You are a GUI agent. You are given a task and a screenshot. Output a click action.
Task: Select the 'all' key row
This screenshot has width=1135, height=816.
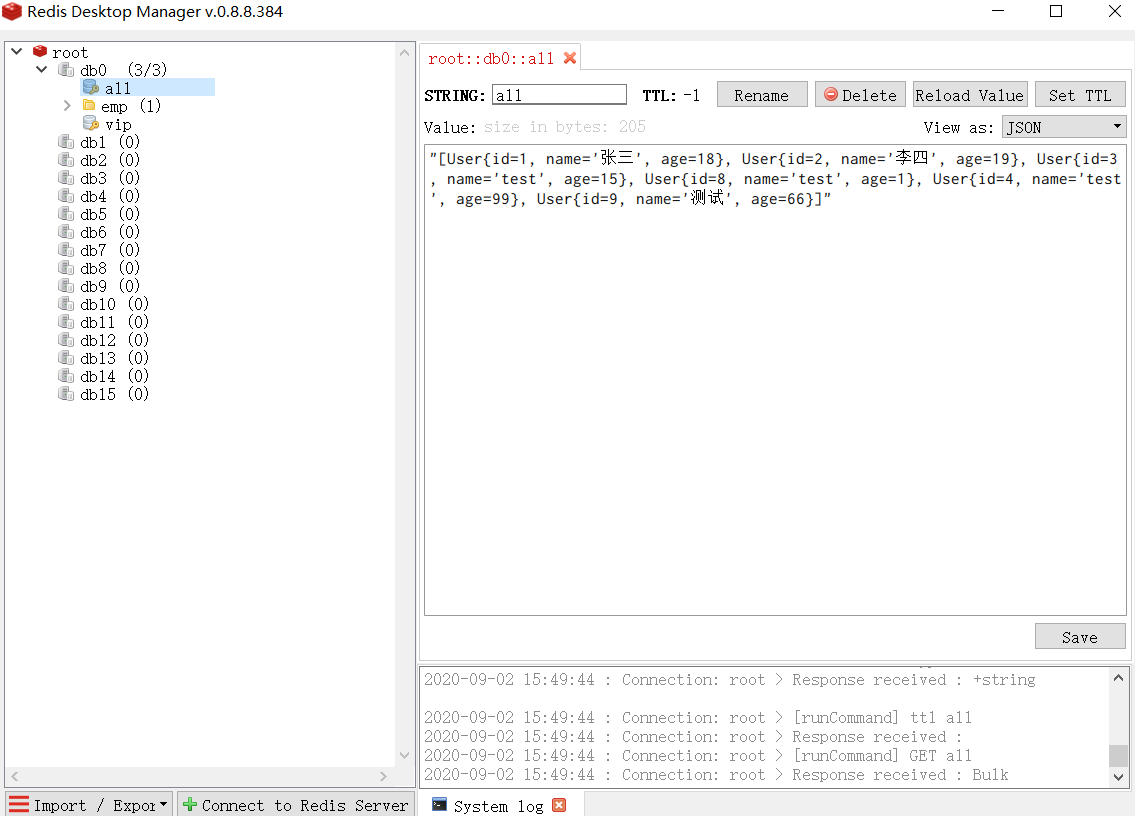click(147, 88)
